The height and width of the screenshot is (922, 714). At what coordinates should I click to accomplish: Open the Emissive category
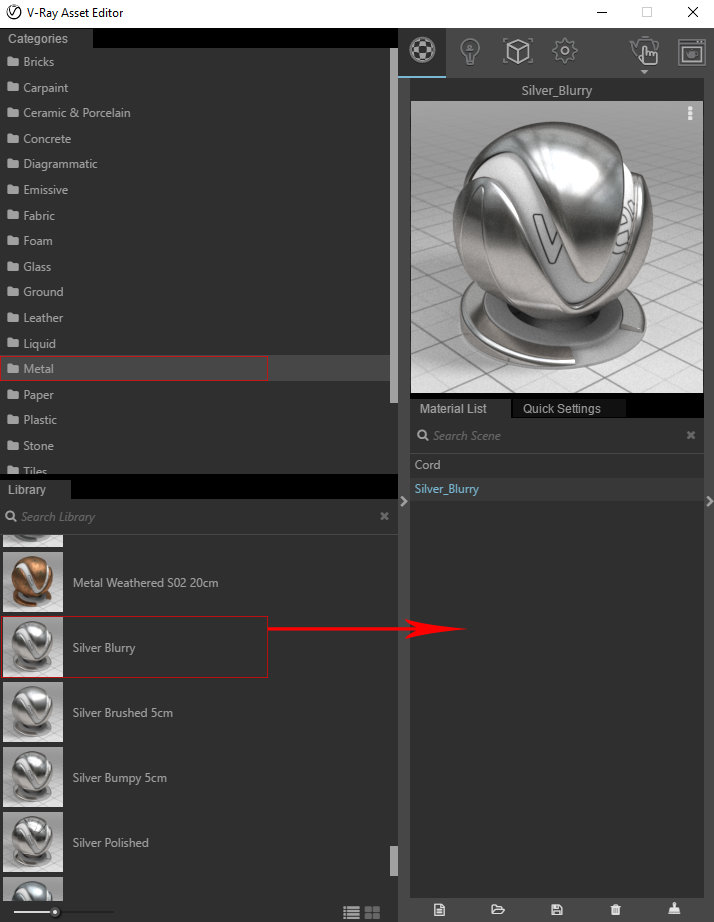tap(194, 190)
